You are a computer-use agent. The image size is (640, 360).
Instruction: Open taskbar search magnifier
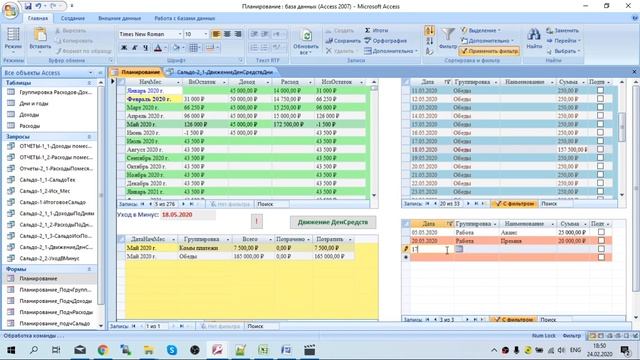(34, 350)
